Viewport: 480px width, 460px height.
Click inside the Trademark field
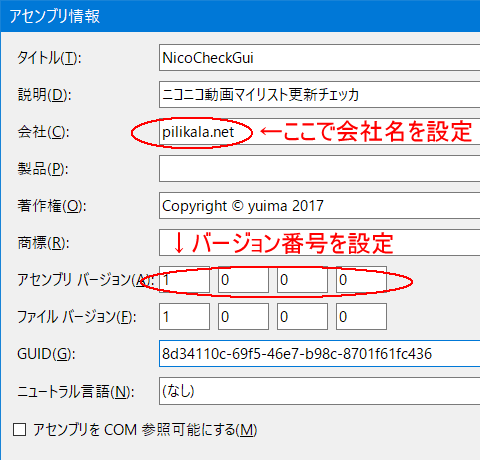tap(319, 242)
